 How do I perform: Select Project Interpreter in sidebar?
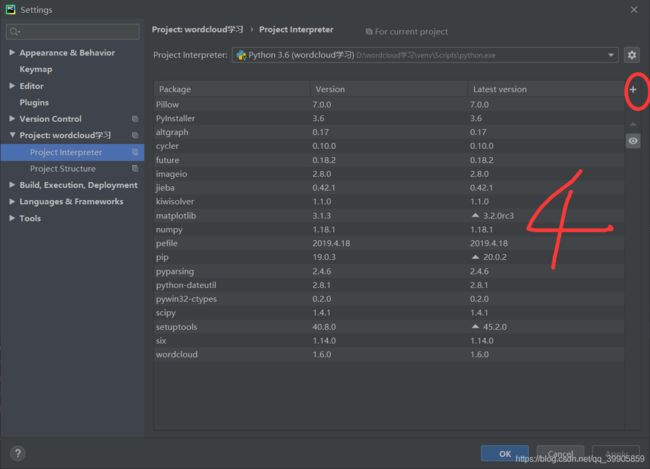point(72,152)
